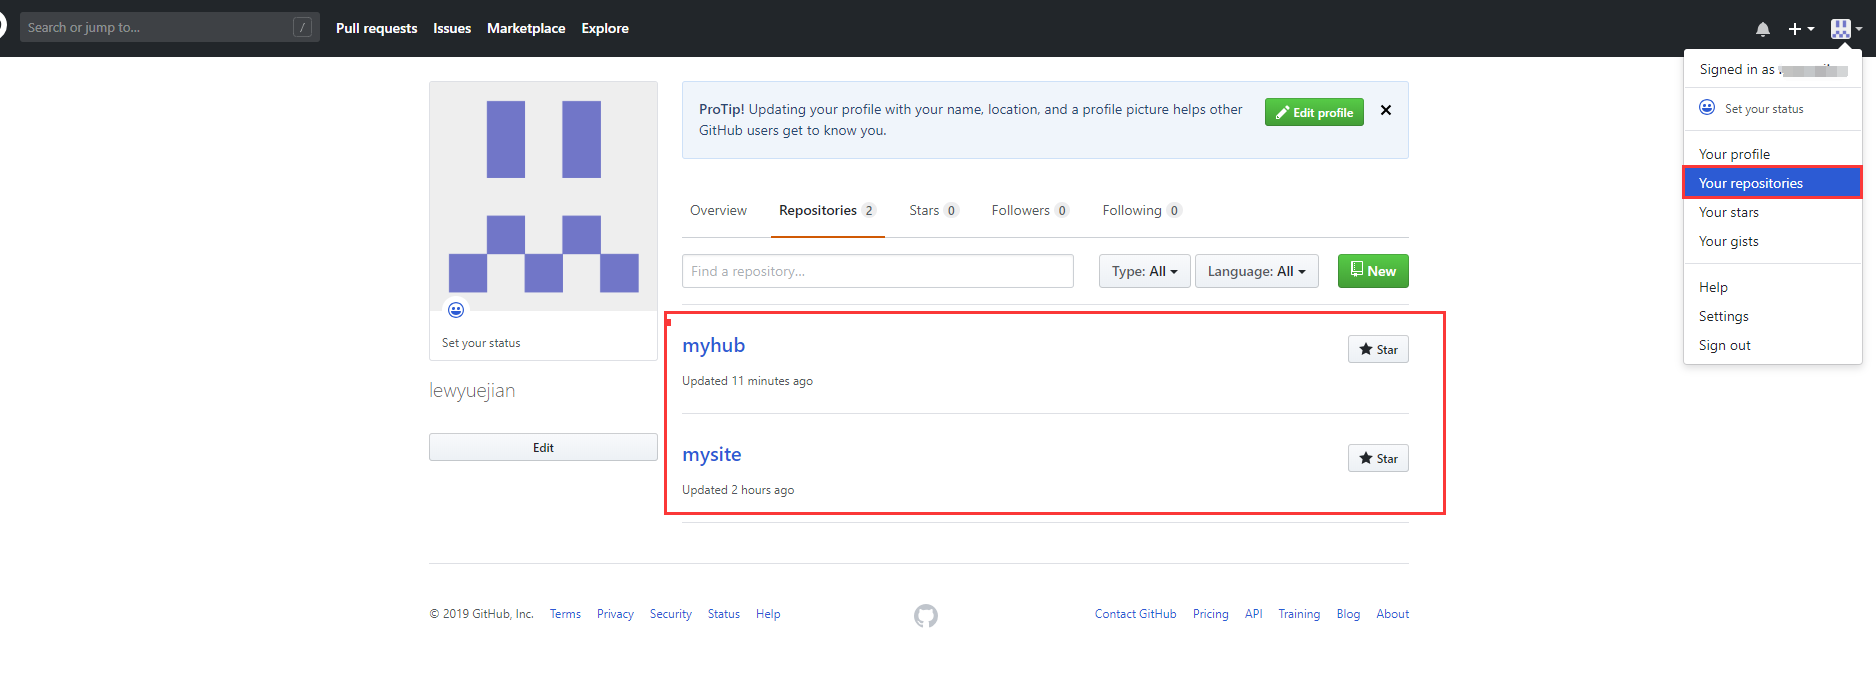Open Marketplace in the header
The image size is (1876, 682).
[526, 28]
